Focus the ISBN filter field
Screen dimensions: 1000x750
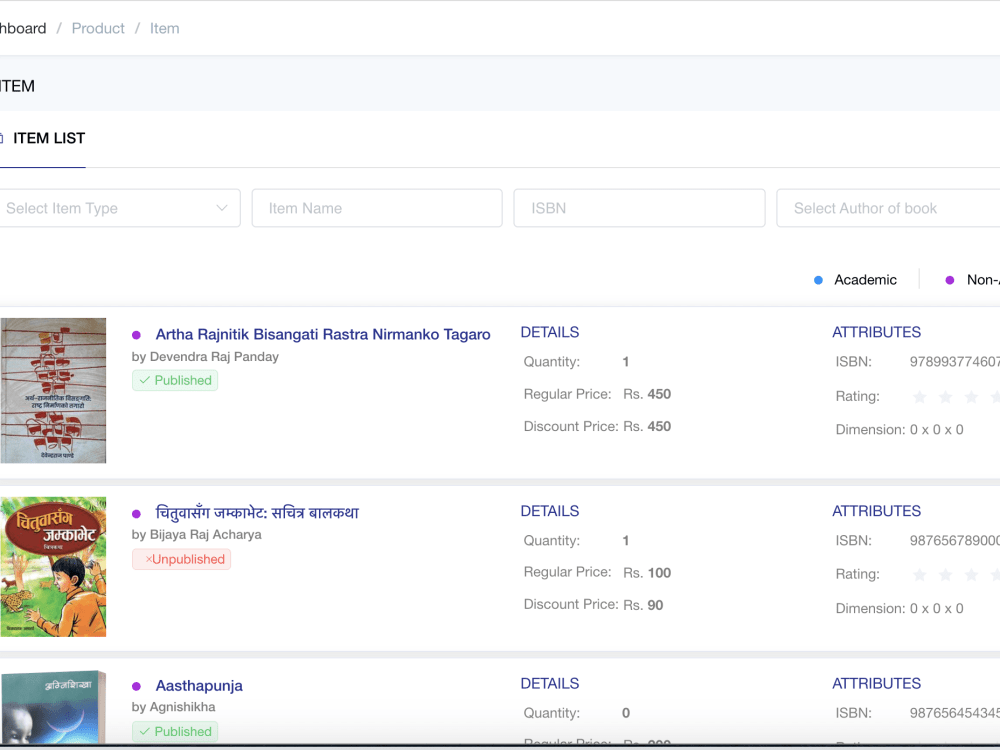(x=639, y=208)
